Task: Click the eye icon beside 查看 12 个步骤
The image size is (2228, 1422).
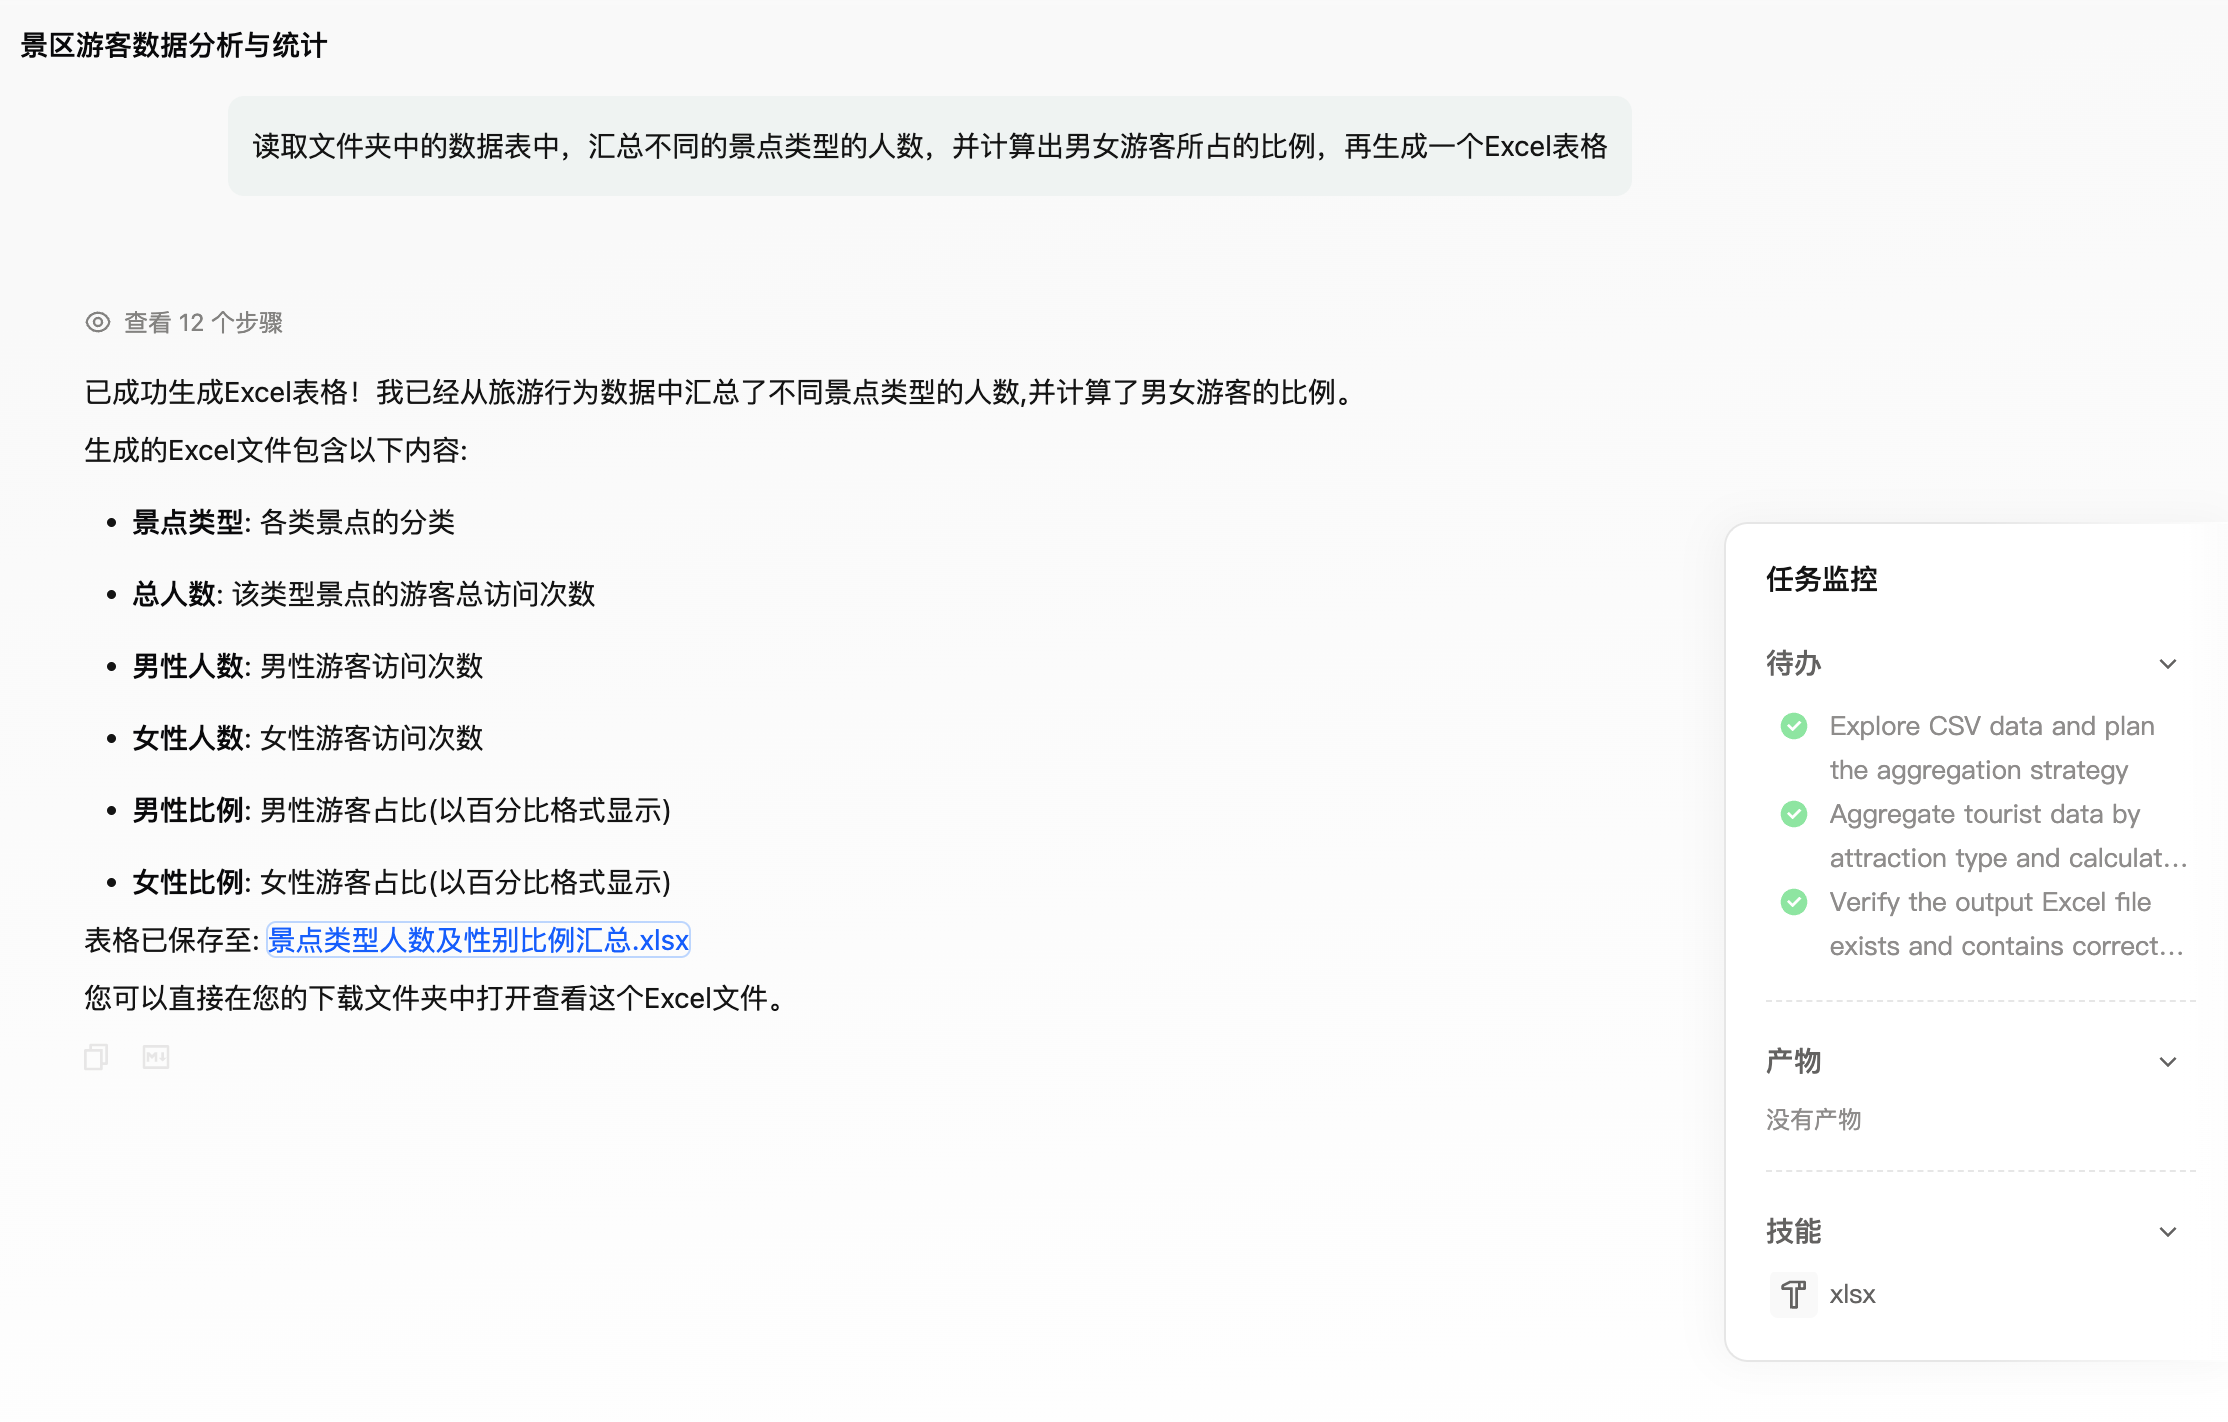Action: (97, 322)
